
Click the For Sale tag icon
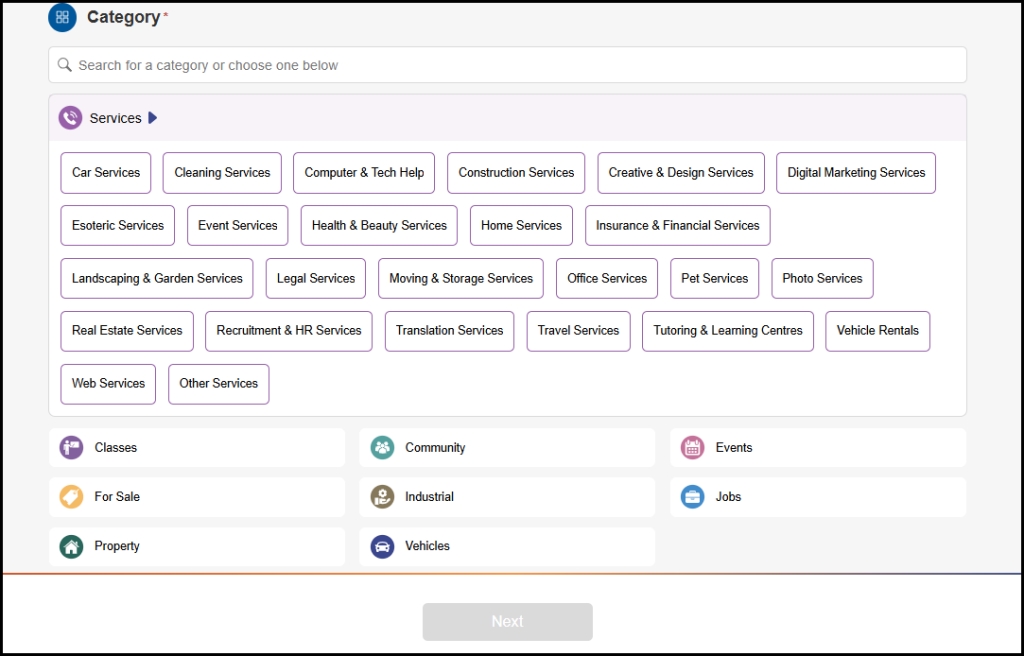[71, 497]
